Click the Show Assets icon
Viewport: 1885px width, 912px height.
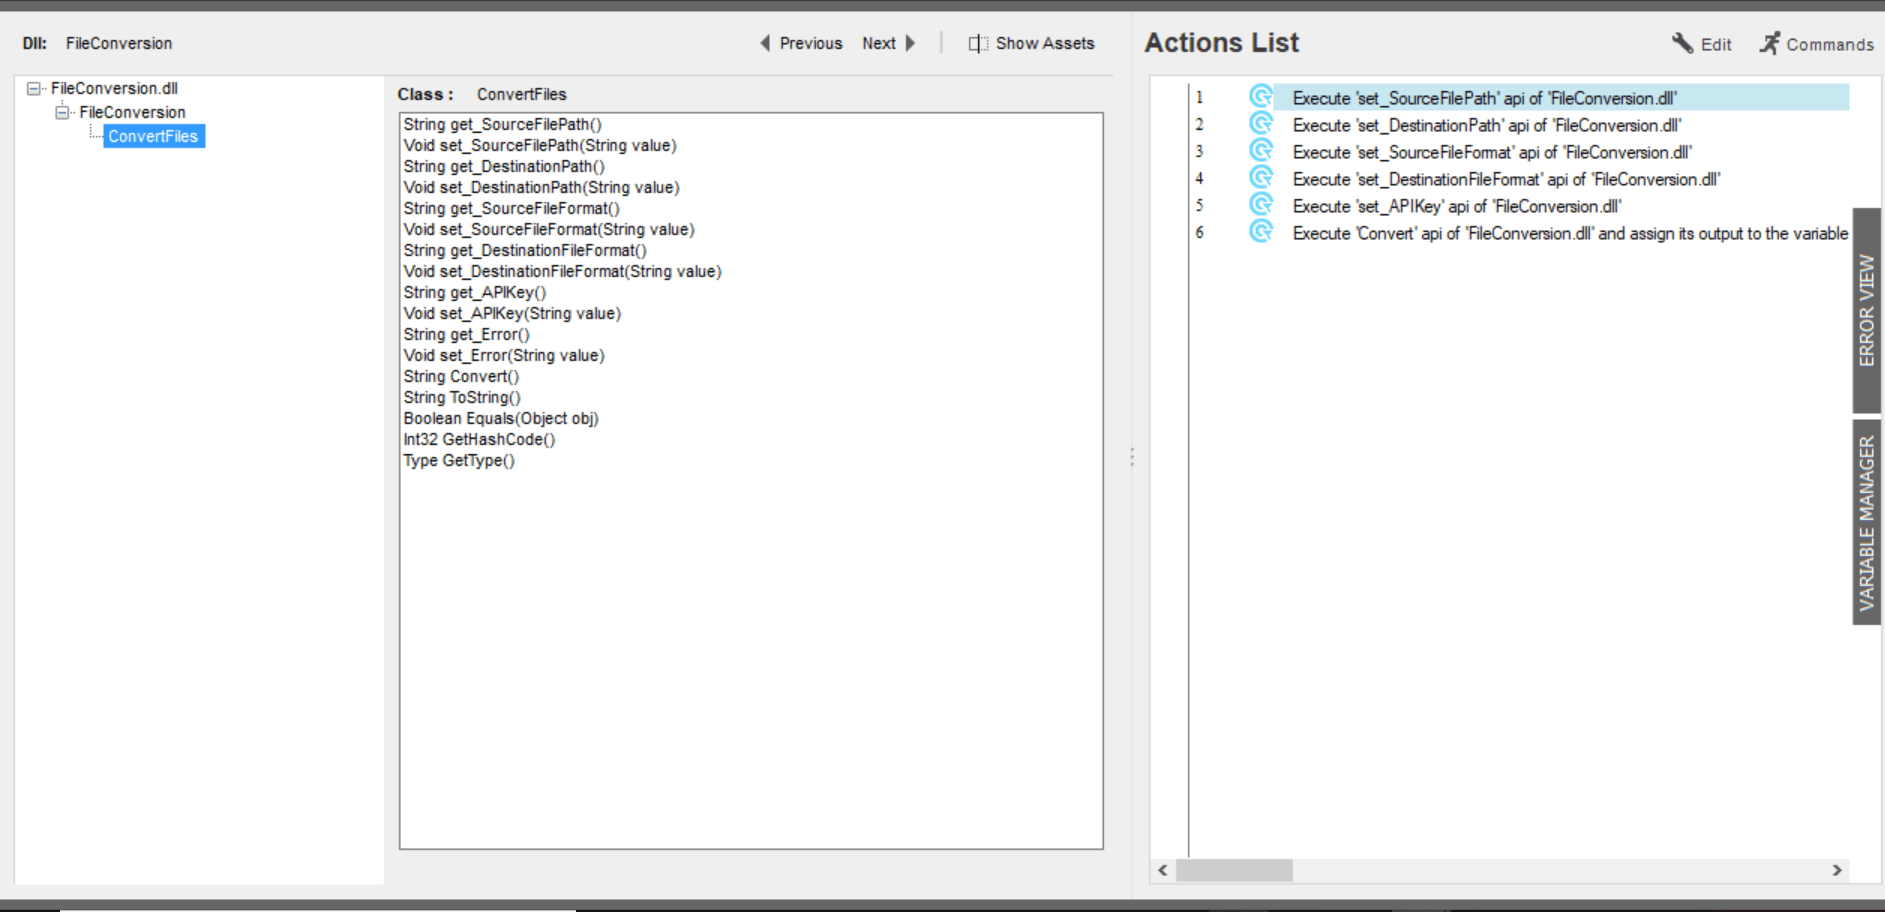pos(978,43)
